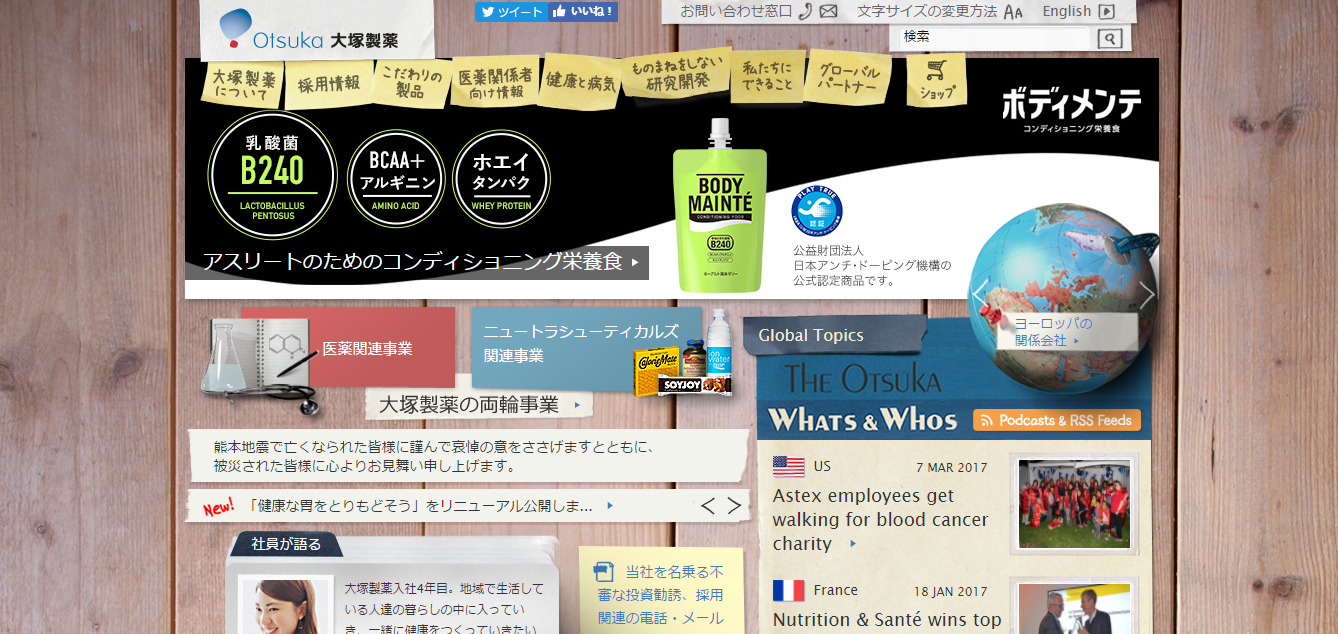This screenshot has width=1338, height=634.
Task: Click the document icon in yellow notice
Action: (x=603, y=572)
